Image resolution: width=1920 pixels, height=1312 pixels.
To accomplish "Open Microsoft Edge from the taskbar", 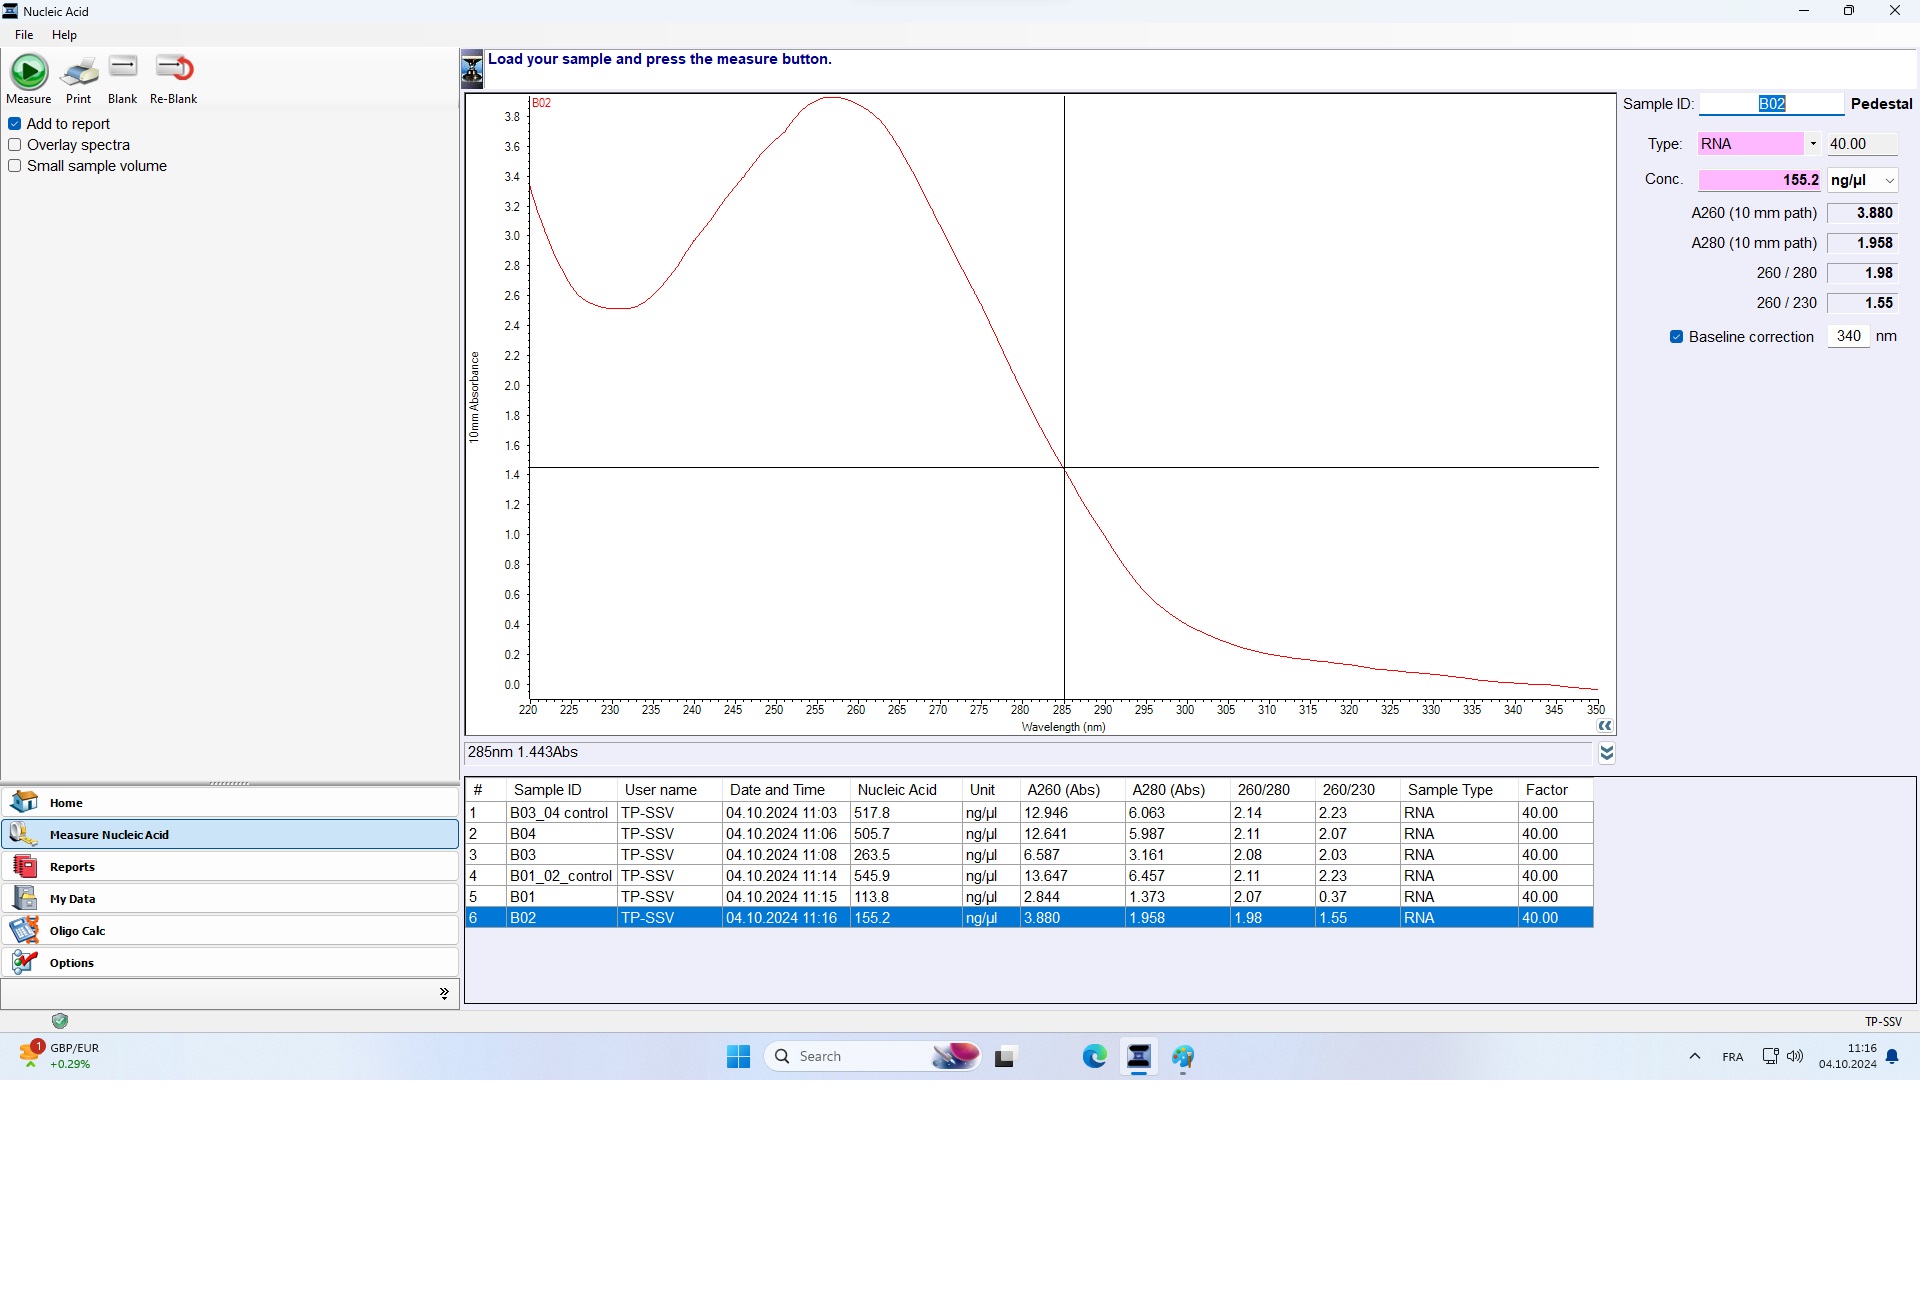I will point(1094,1057).
